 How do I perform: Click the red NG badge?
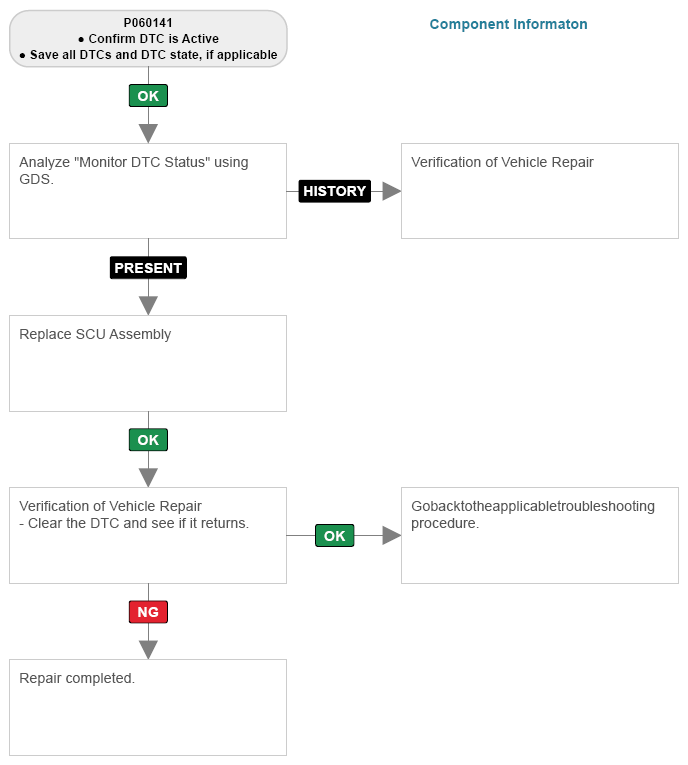click(148, 612)
